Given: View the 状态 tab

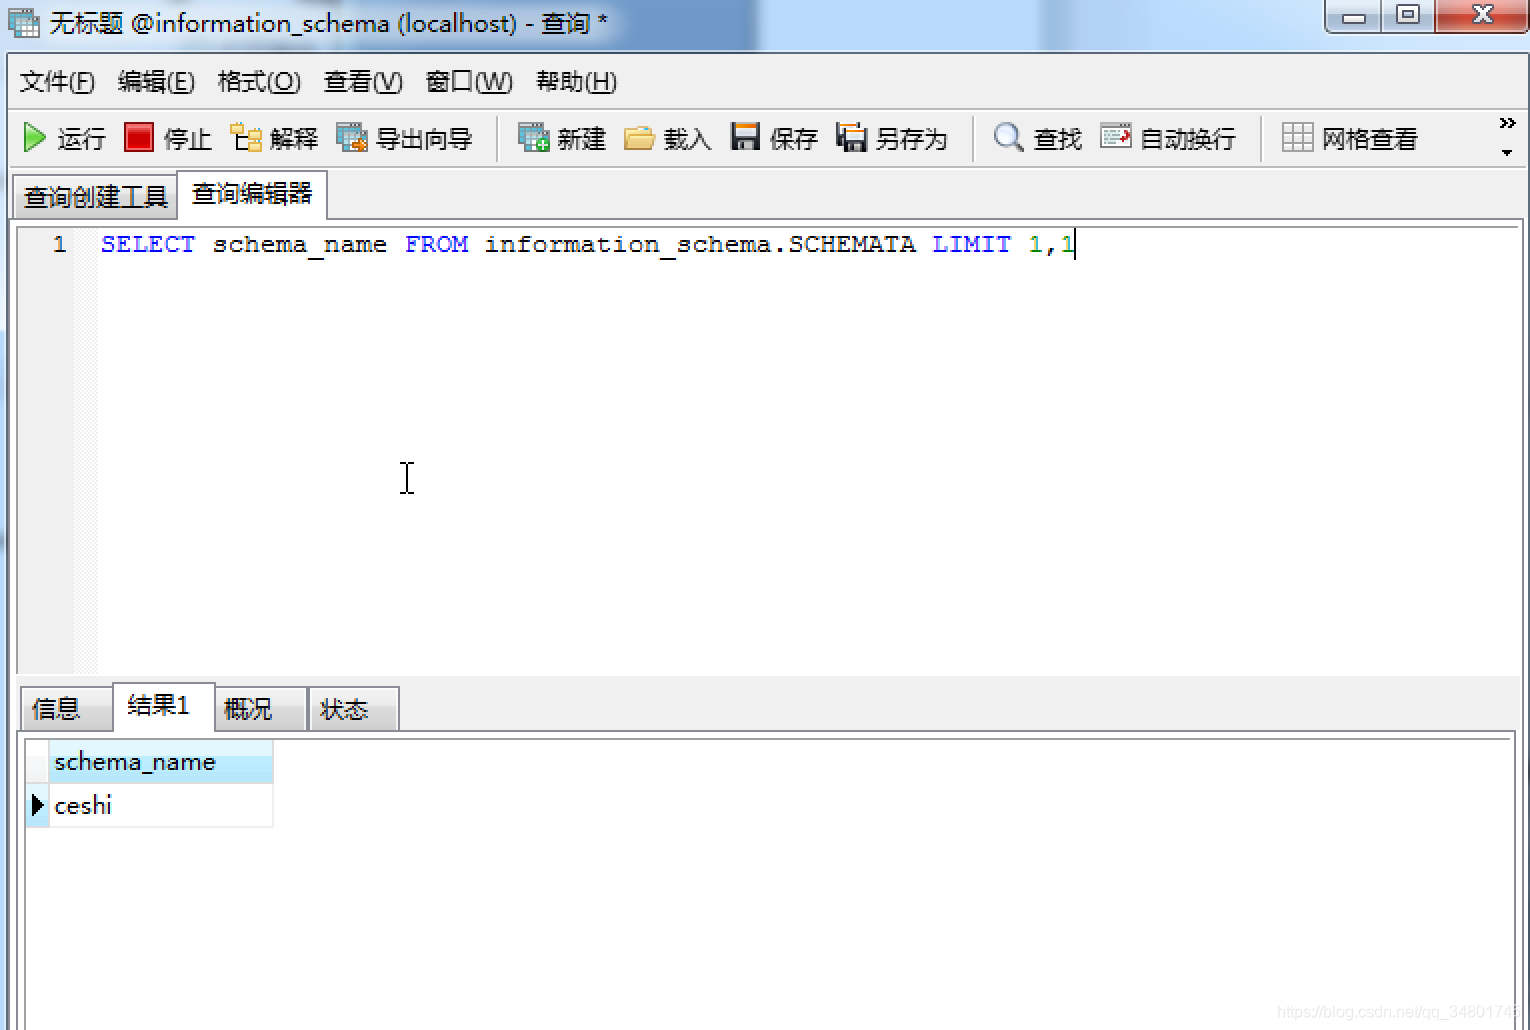Looking at the screenshot, I should (x=354, y=709).
